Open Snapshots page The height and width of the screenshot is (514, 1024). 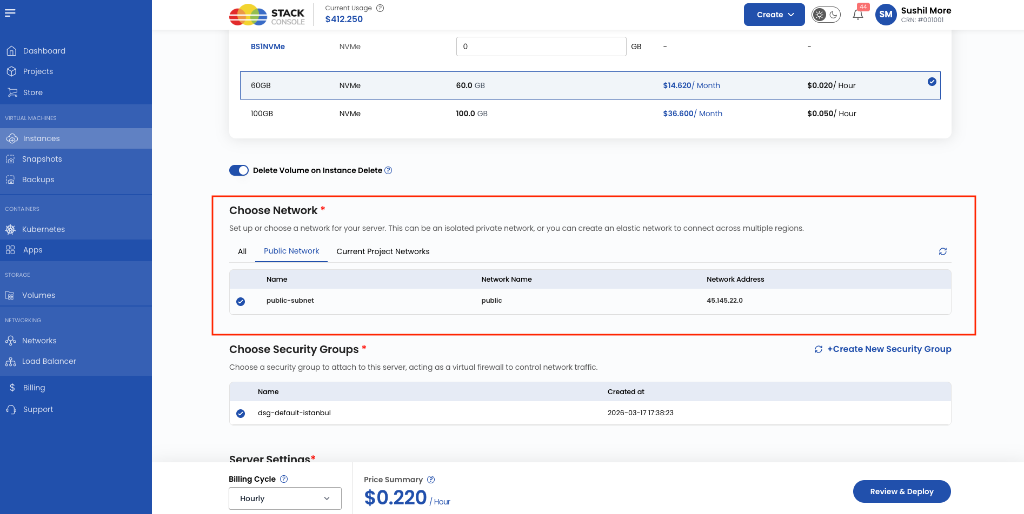[42, 159]
